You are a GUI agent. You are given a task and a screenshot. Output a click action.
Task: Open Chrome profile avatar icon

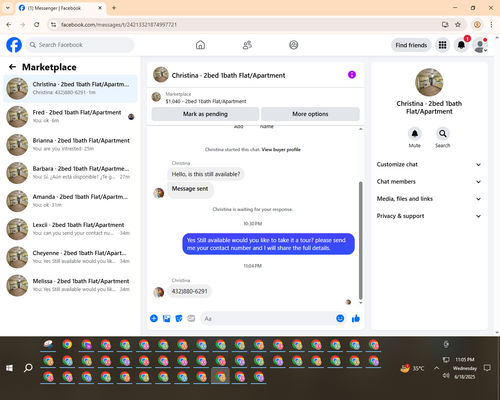tap(477, 25)
